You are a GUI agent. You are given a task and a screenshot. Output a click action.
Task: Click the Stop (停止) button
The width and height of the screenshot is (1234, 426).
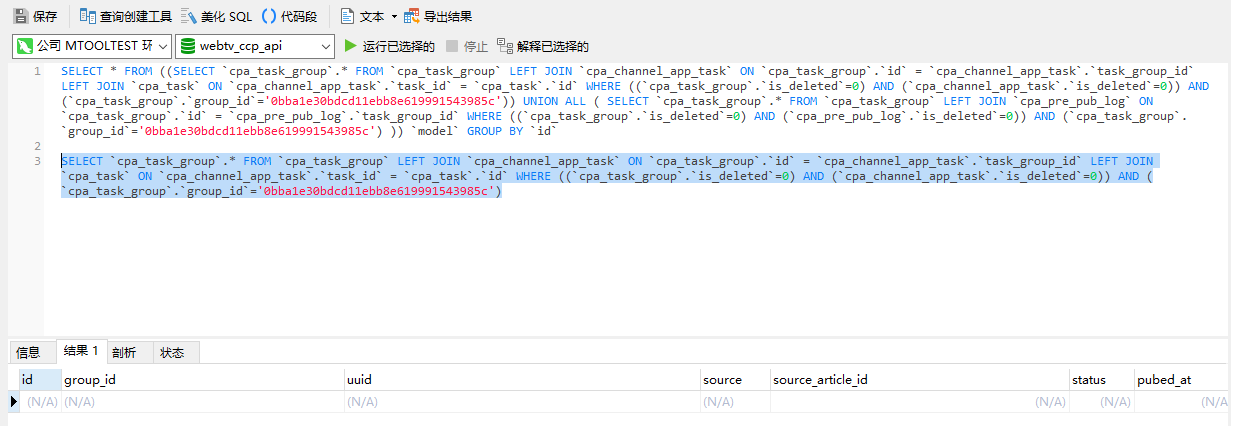click(x=467, y=46)
